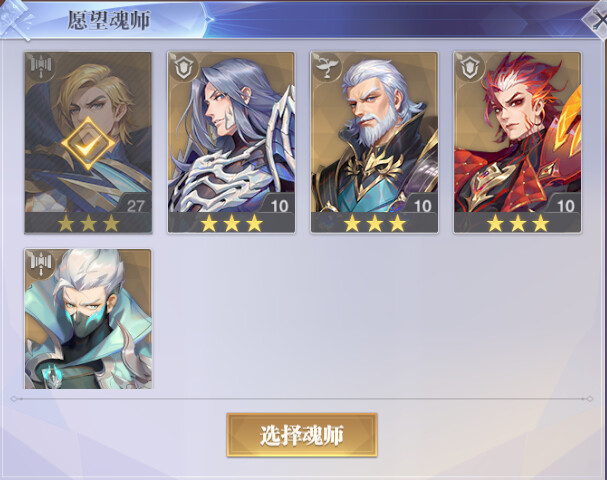Close the 愿望魂师 dialog
This screenshot has width=607, height=480.
tap(598, 19)
